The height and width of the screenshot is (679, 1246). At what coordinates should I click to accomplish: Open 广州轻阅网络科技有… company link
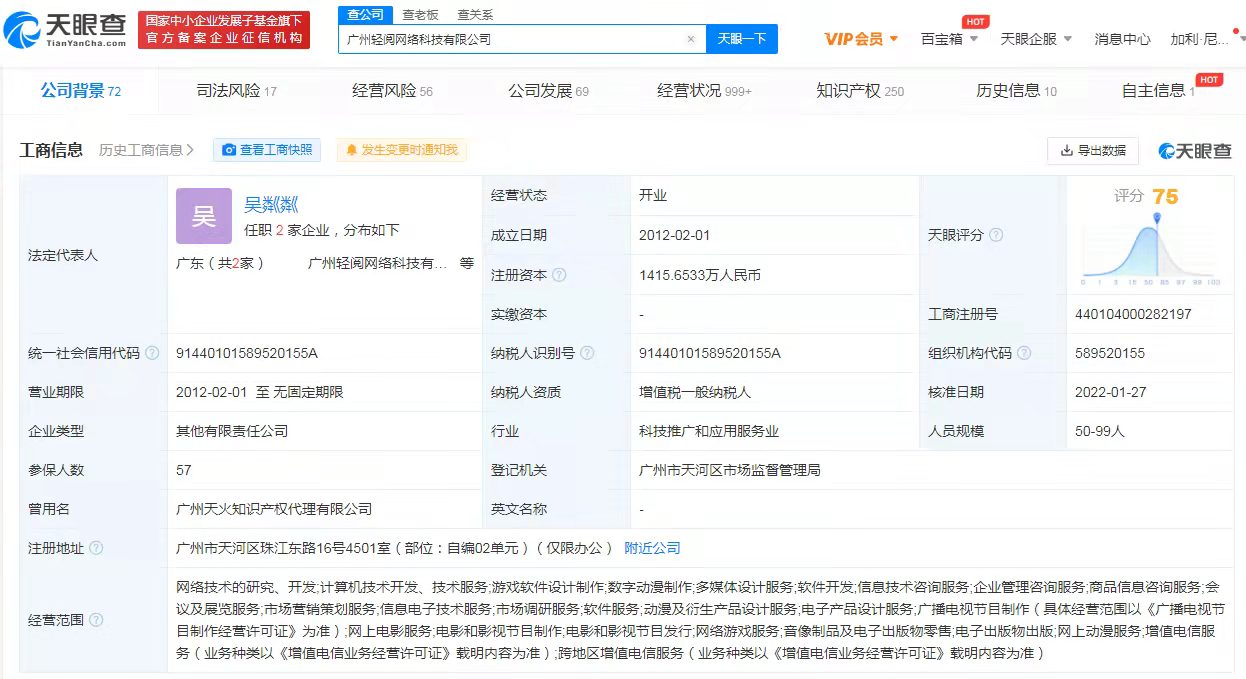click(378, 263)
